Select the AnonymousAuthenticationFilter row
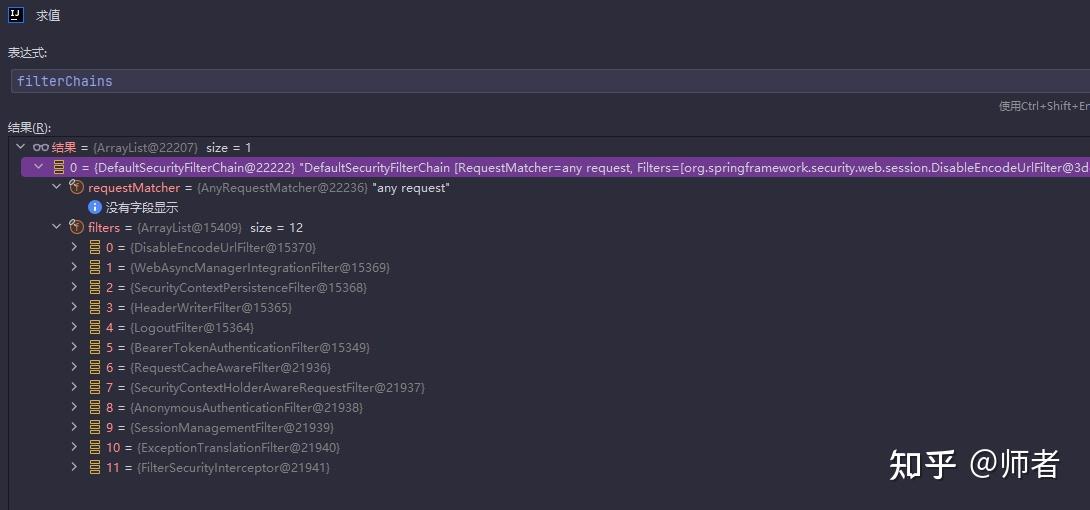1090x510 pixels. (246, 407)
